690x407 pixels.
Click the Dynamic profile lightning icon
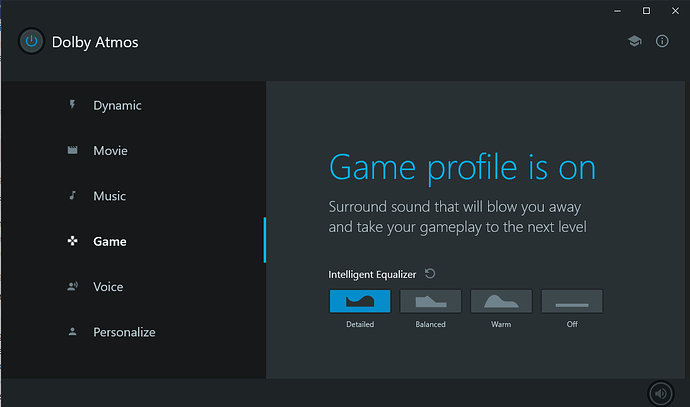[x=72, y=105]
